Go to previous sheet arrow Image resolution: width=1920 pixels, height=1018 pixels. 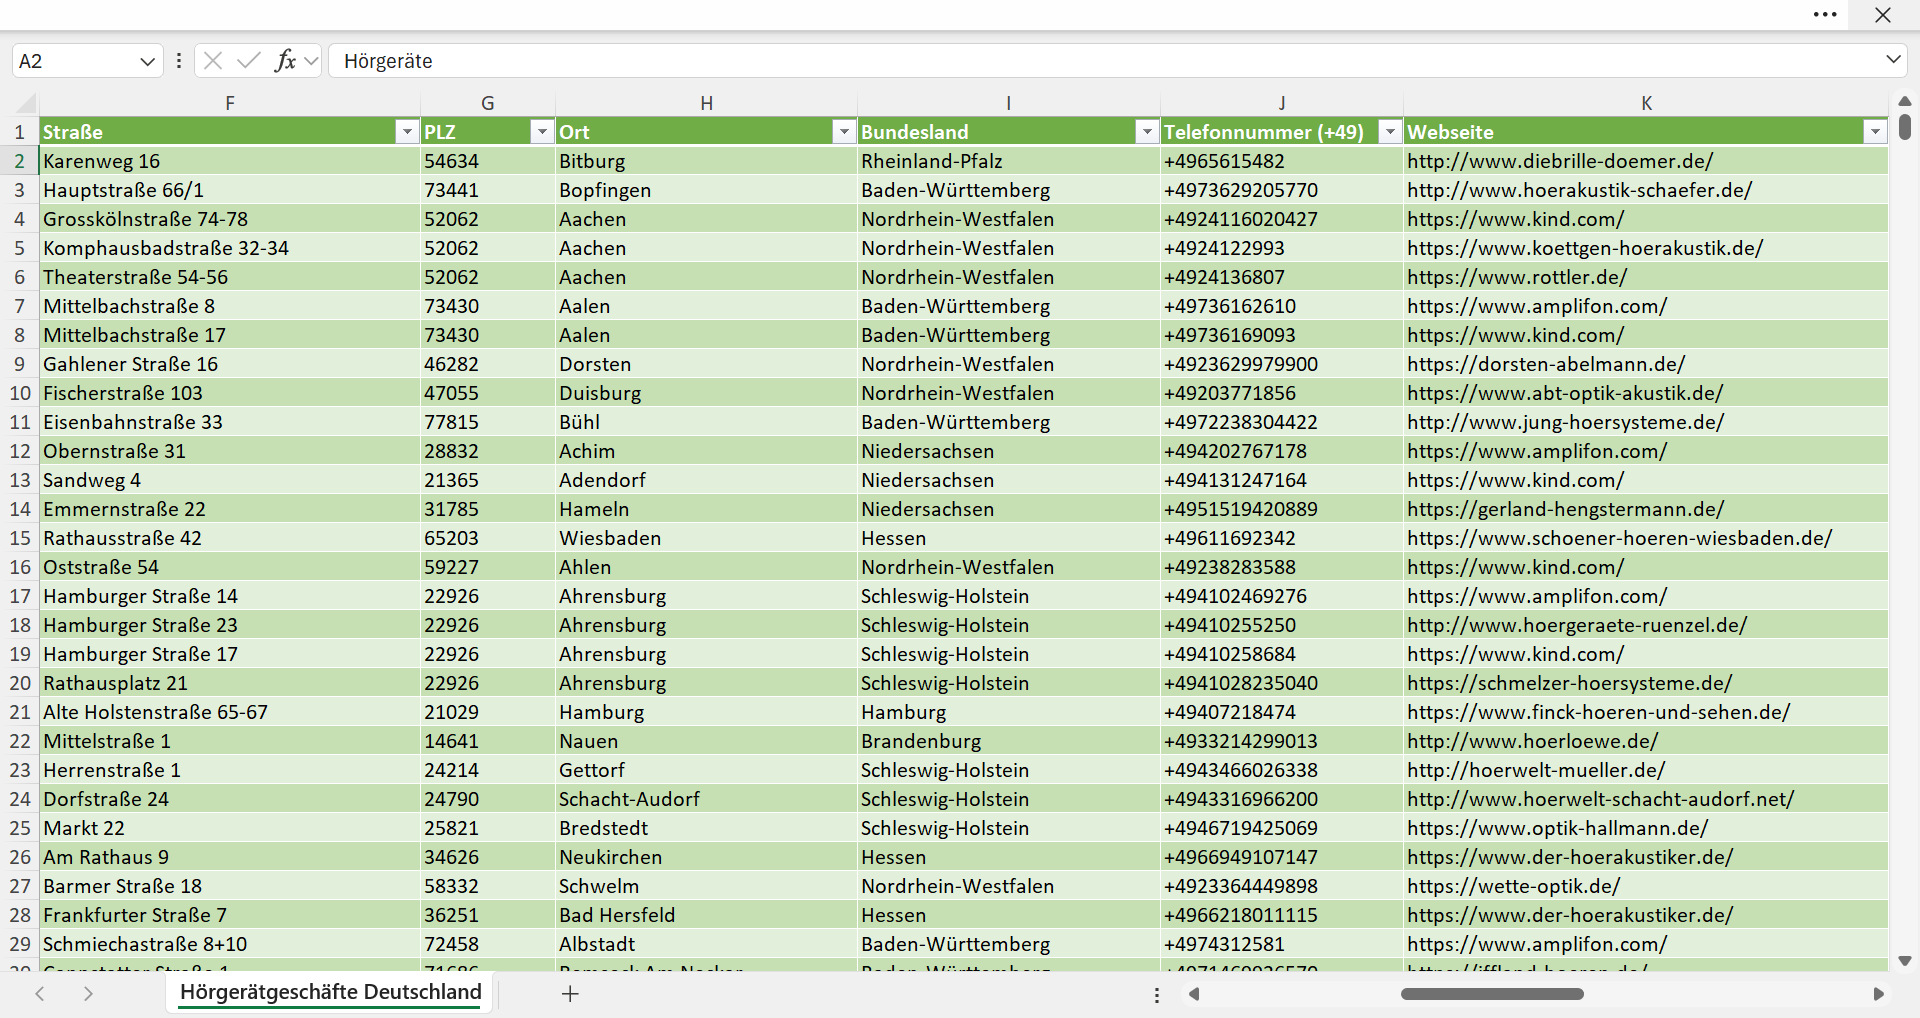40,993
